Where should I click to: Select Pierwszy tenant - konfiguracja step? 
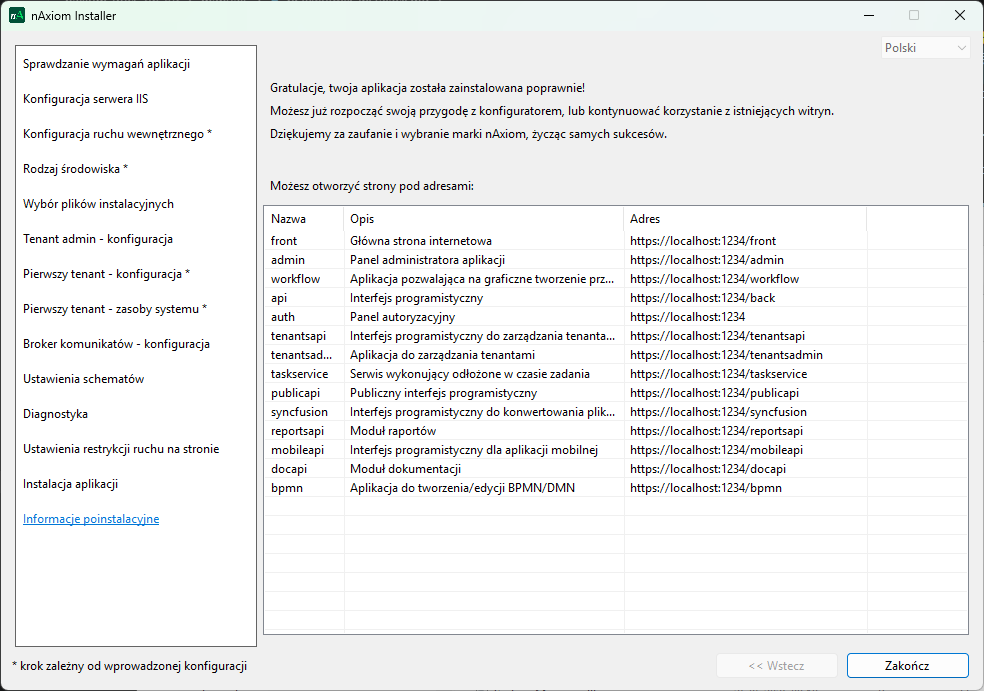107,274
